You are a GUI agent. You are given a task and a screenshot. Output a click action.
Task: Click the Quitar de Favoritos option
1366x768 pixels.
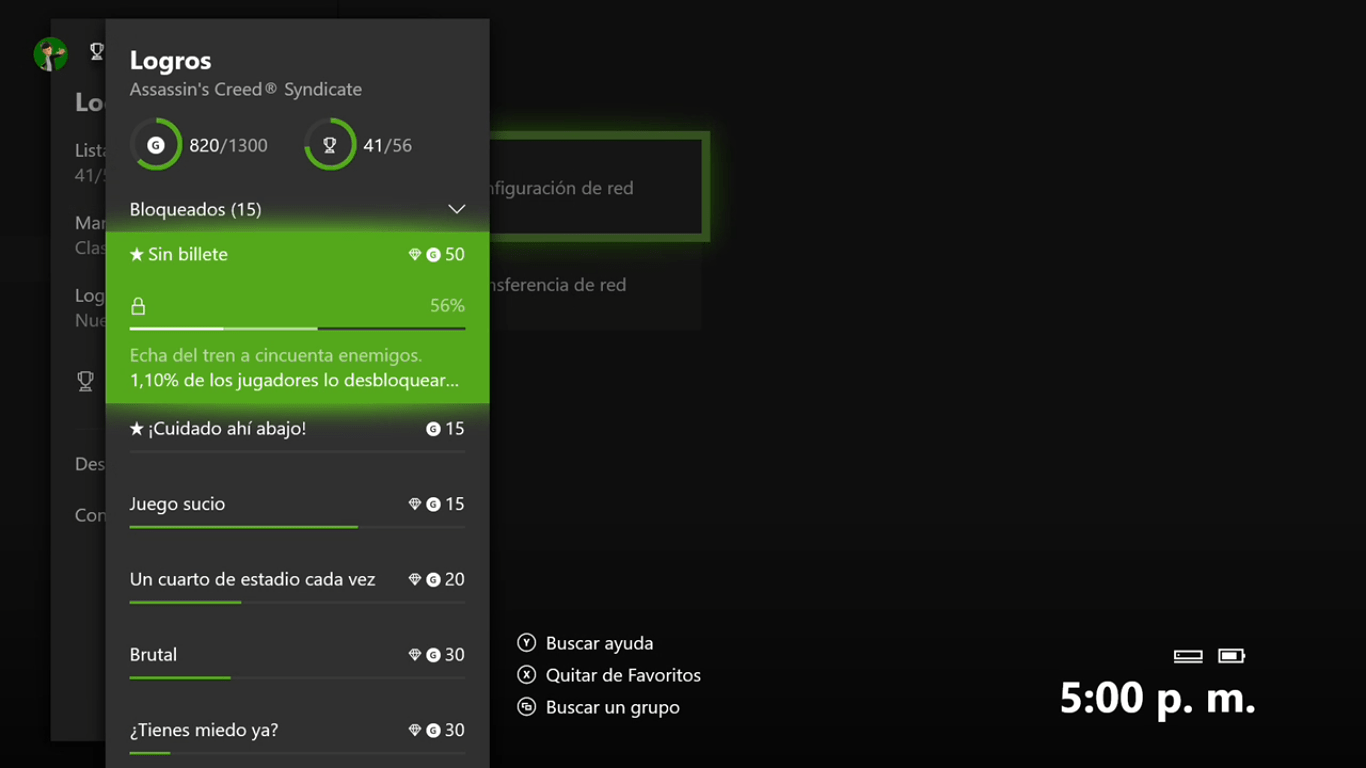[622, 675]
